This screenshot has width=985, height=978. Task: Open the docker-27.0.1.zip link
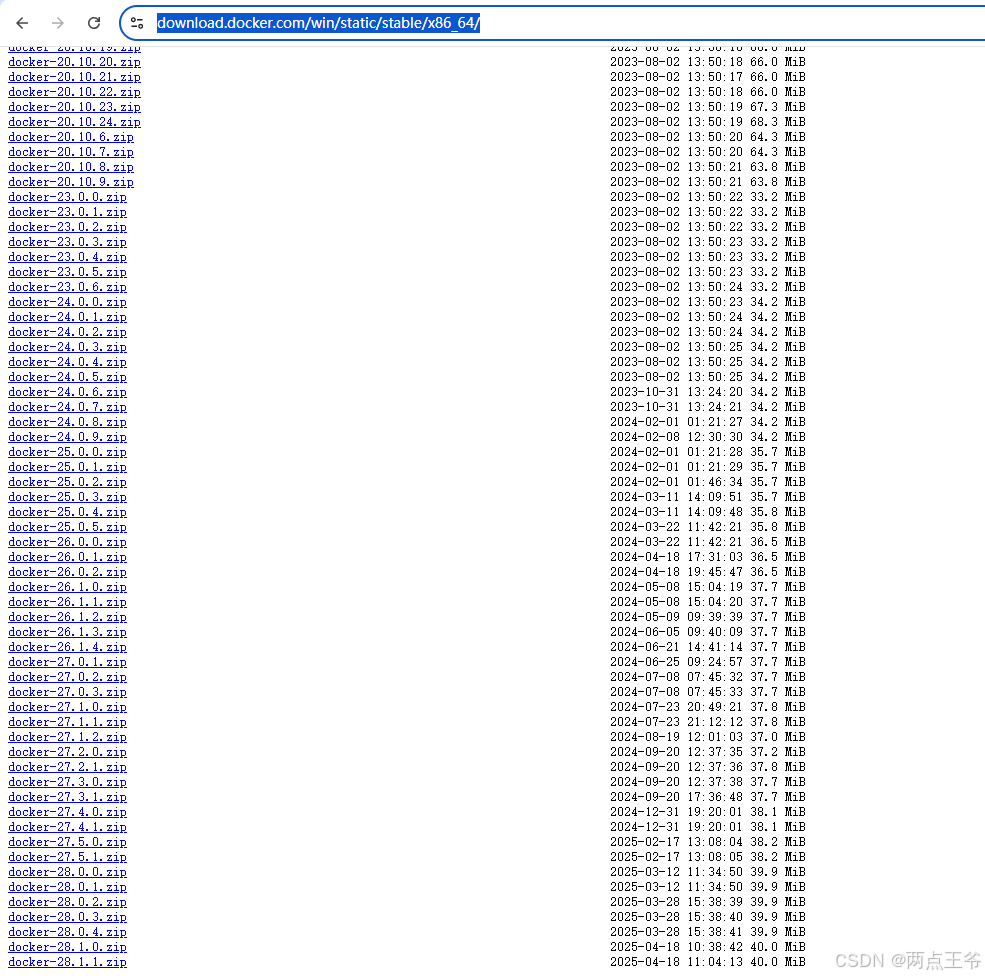tap(67, 662)
